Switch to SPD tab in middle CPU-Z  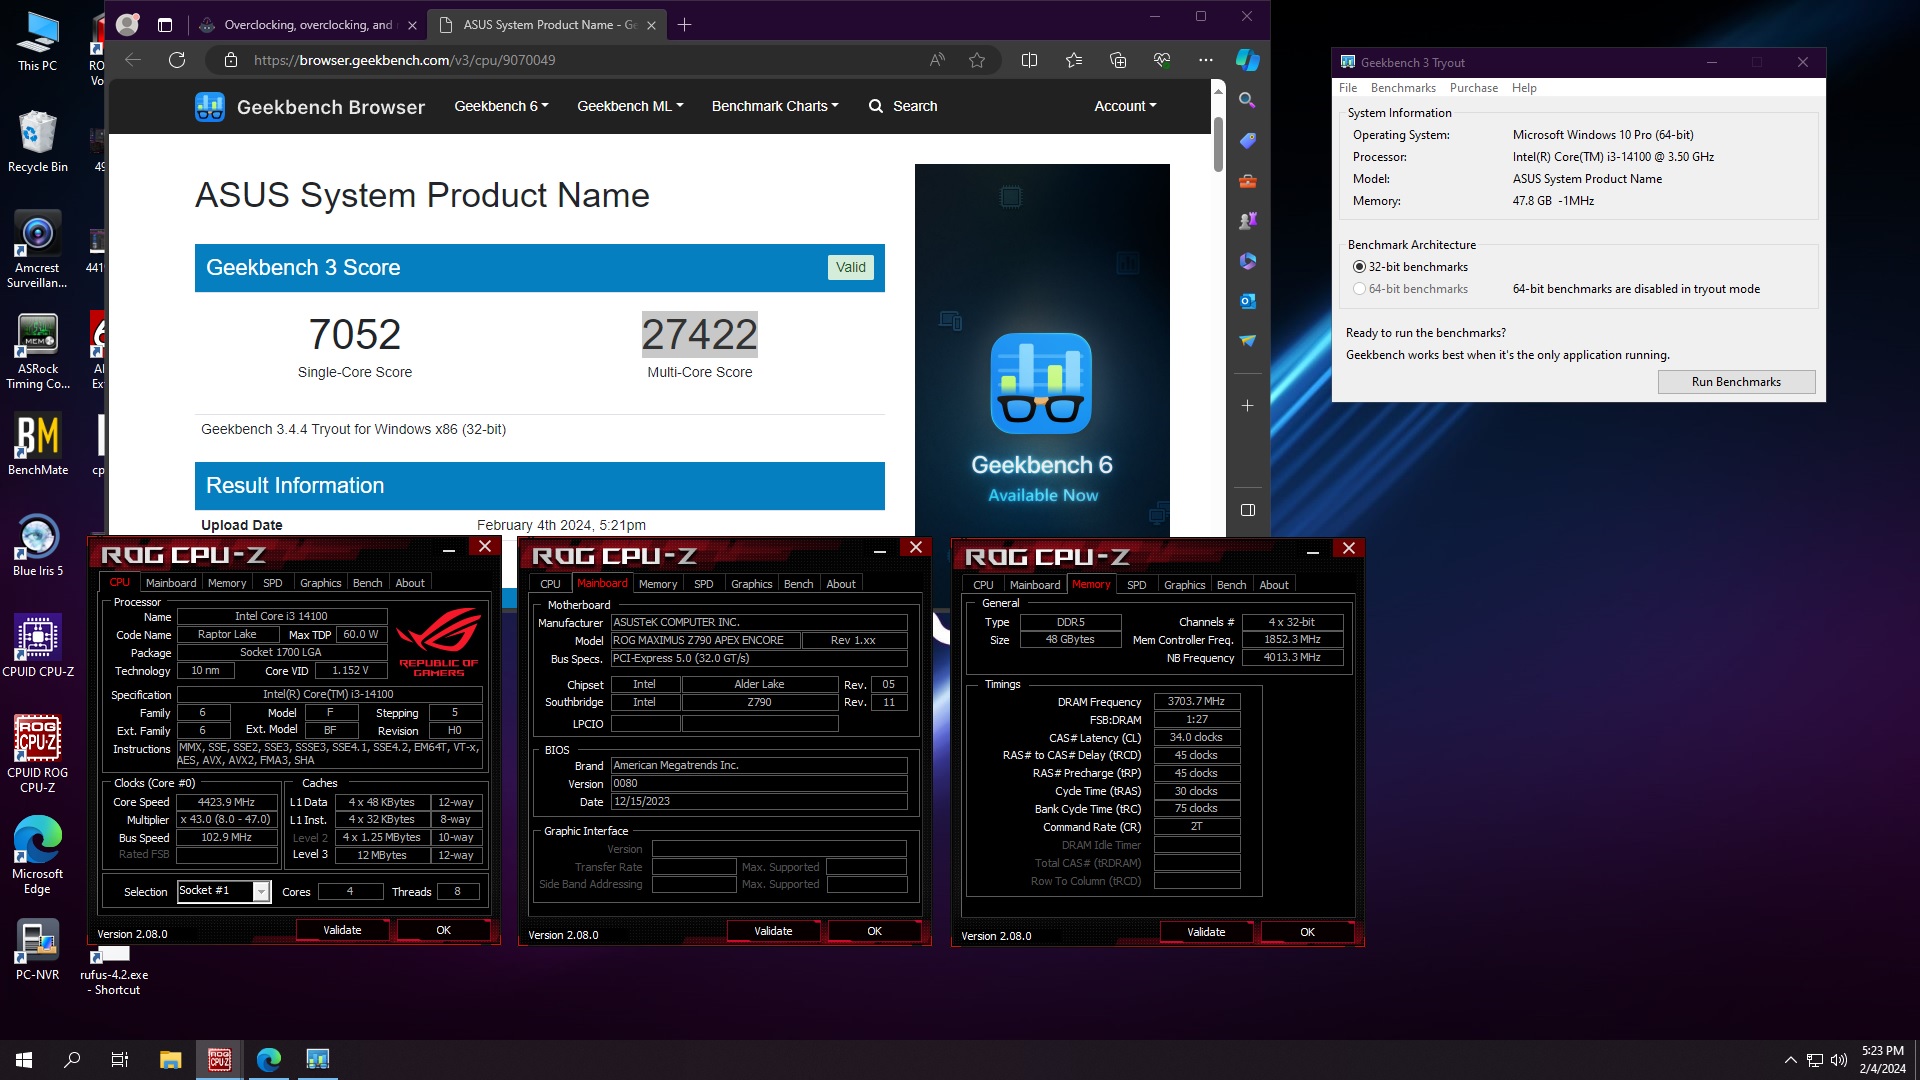704,584
